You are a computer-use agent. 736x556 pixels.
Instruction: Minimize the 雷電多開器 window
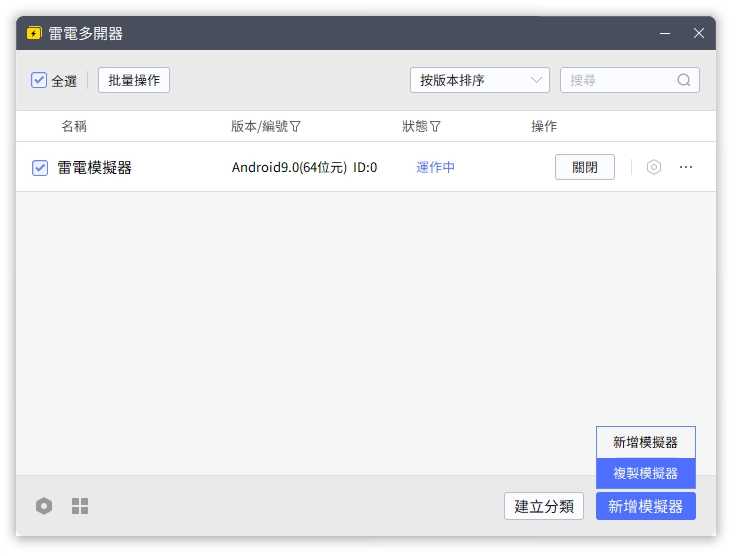(665, 33)
